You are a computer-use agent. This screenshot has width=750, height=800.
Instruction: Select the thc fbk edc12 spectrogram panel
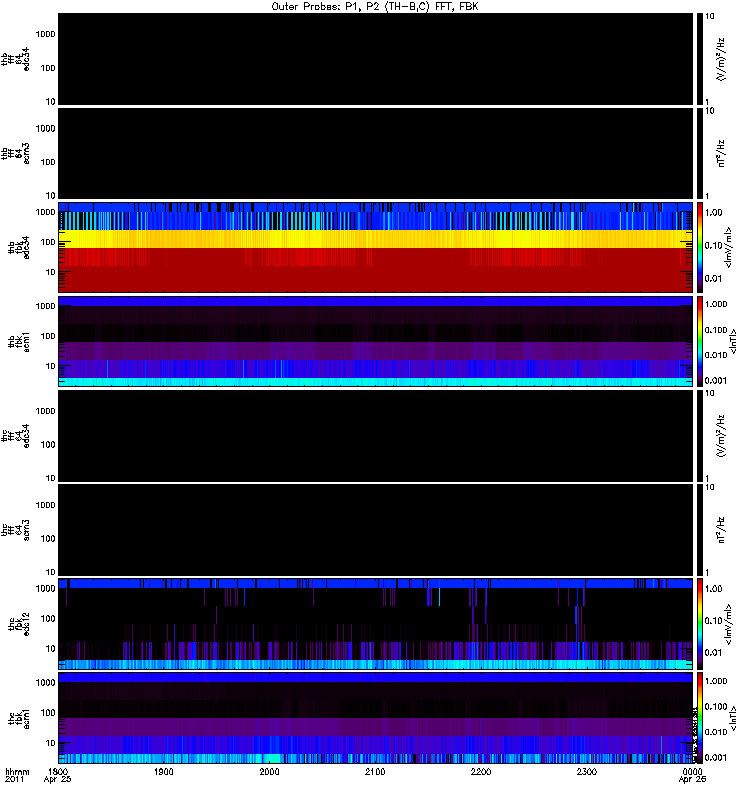pos(375,623)
